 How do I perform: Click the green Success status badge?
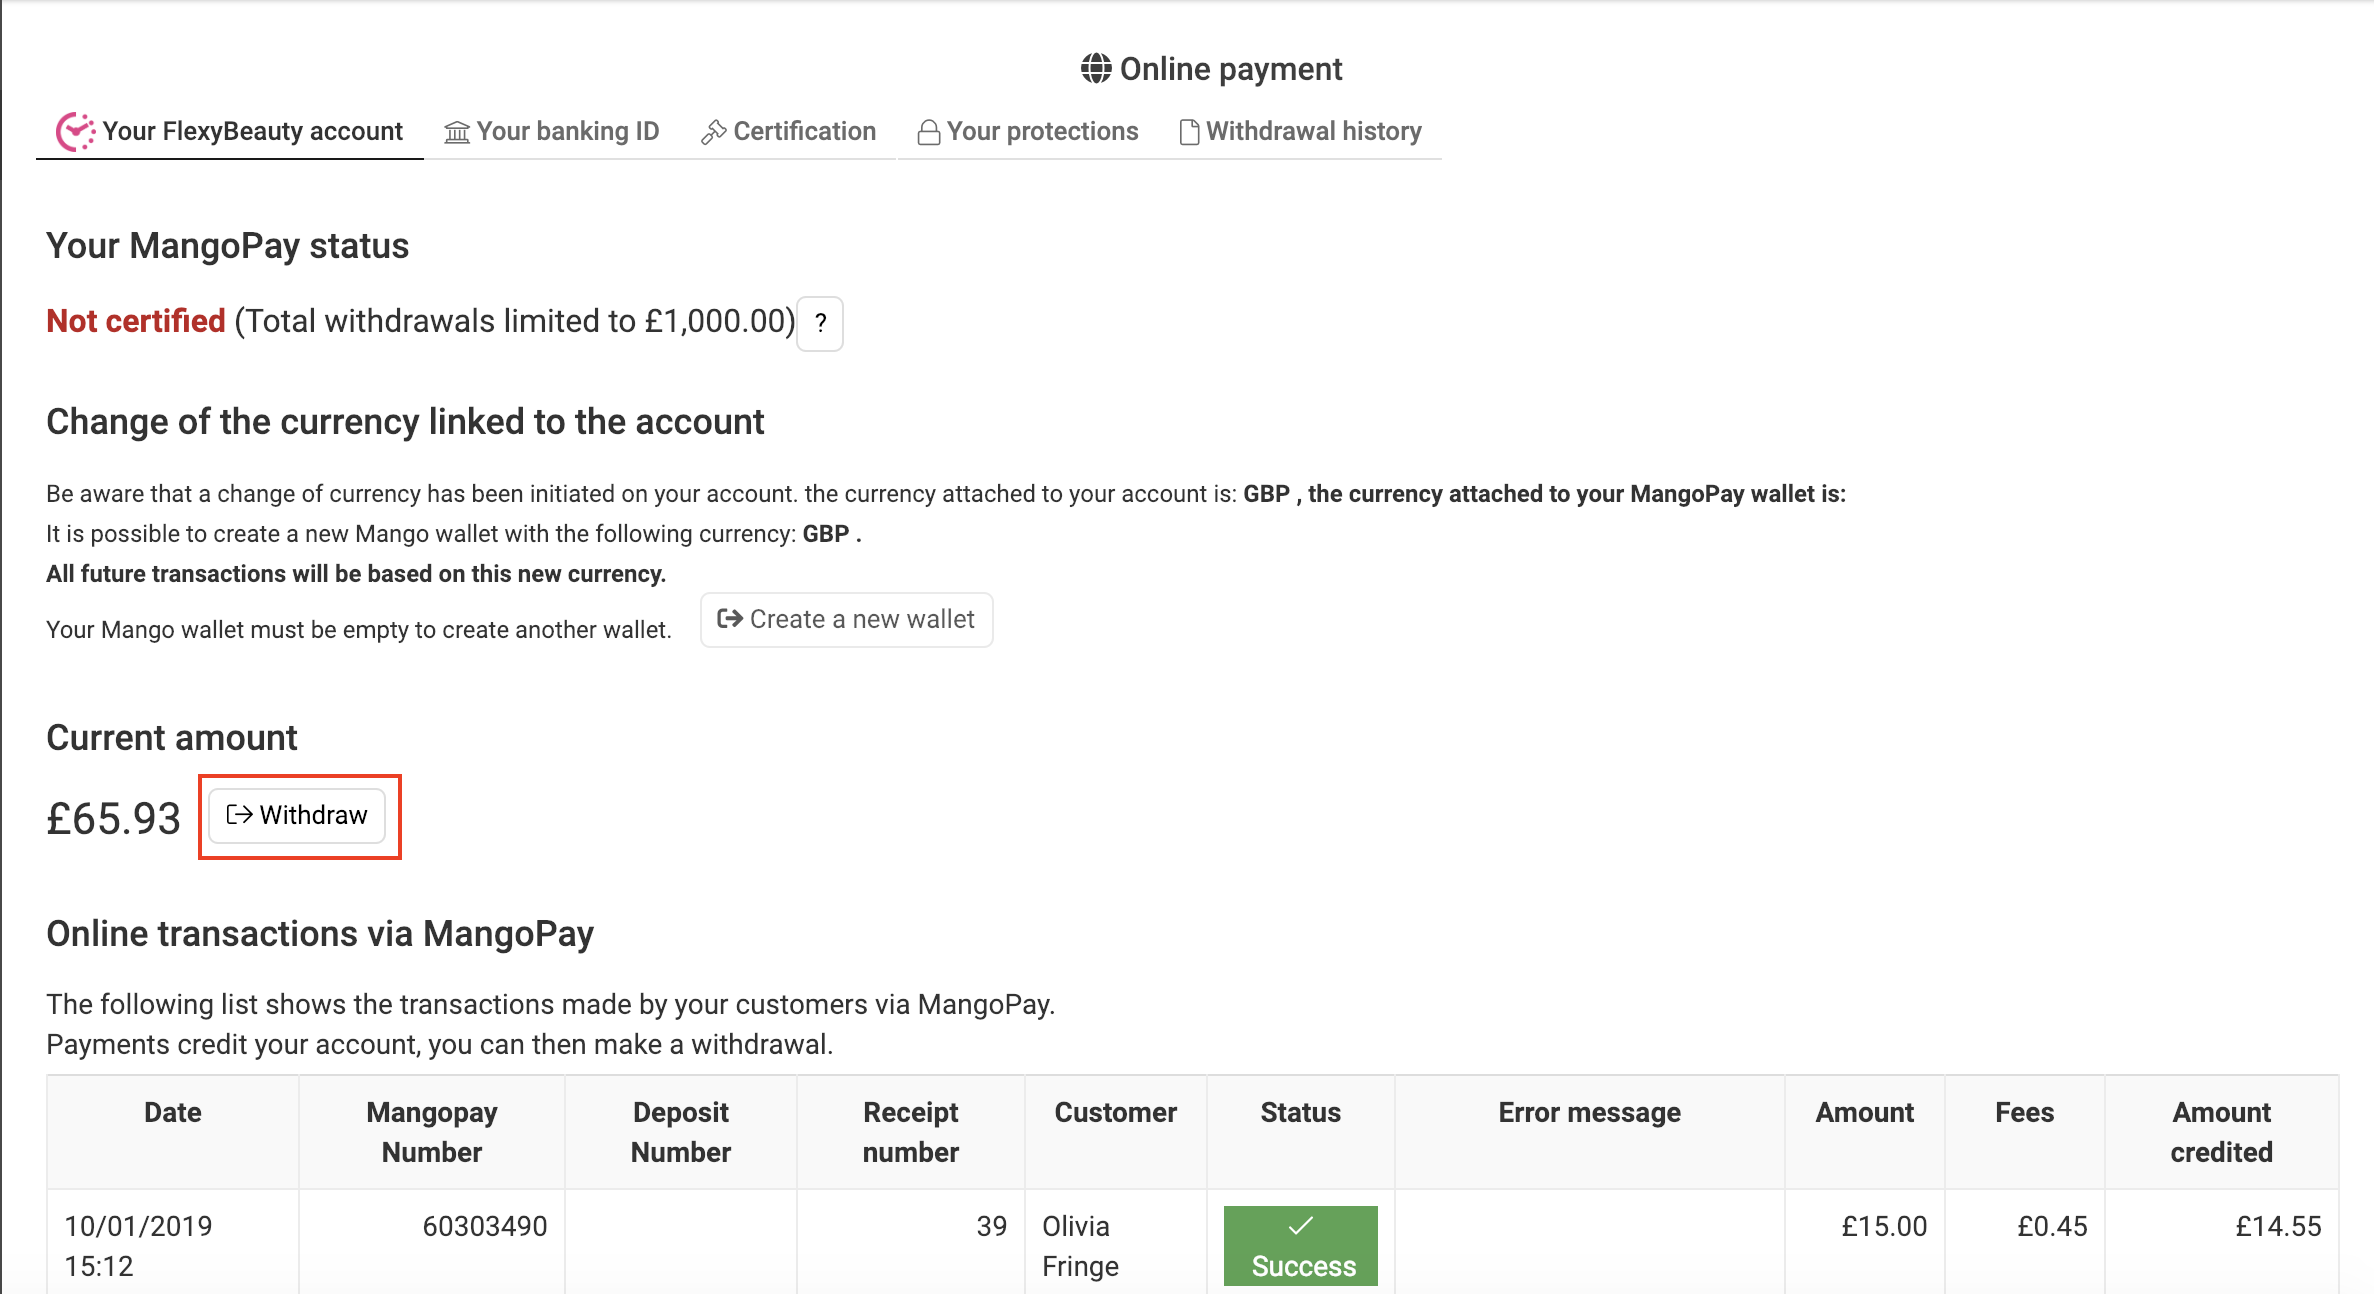[1301, 1246]
